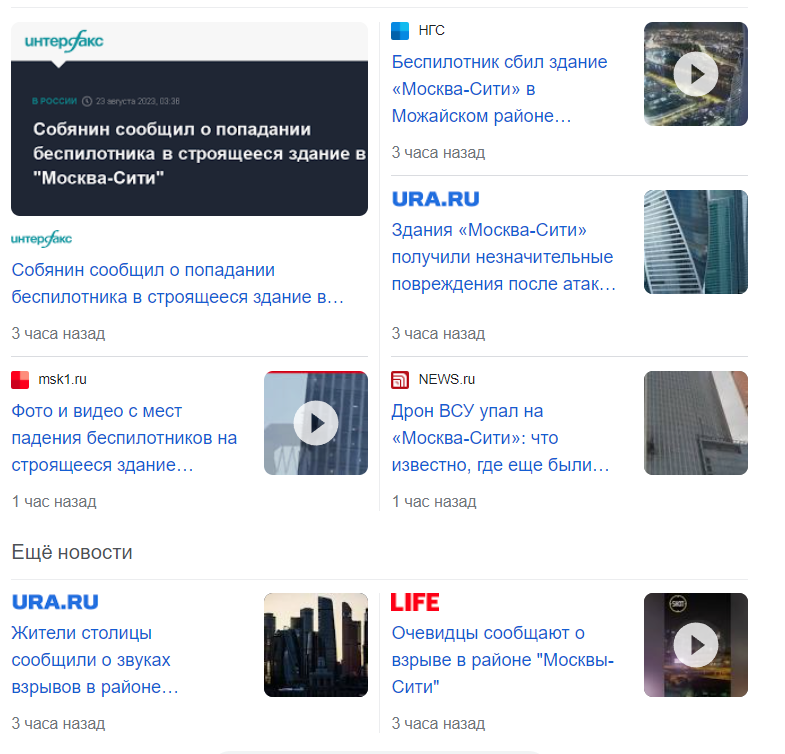Screen dimensions: 785x754
Task: Click the LIFE red logo
Action: click(x=415, y=602)
